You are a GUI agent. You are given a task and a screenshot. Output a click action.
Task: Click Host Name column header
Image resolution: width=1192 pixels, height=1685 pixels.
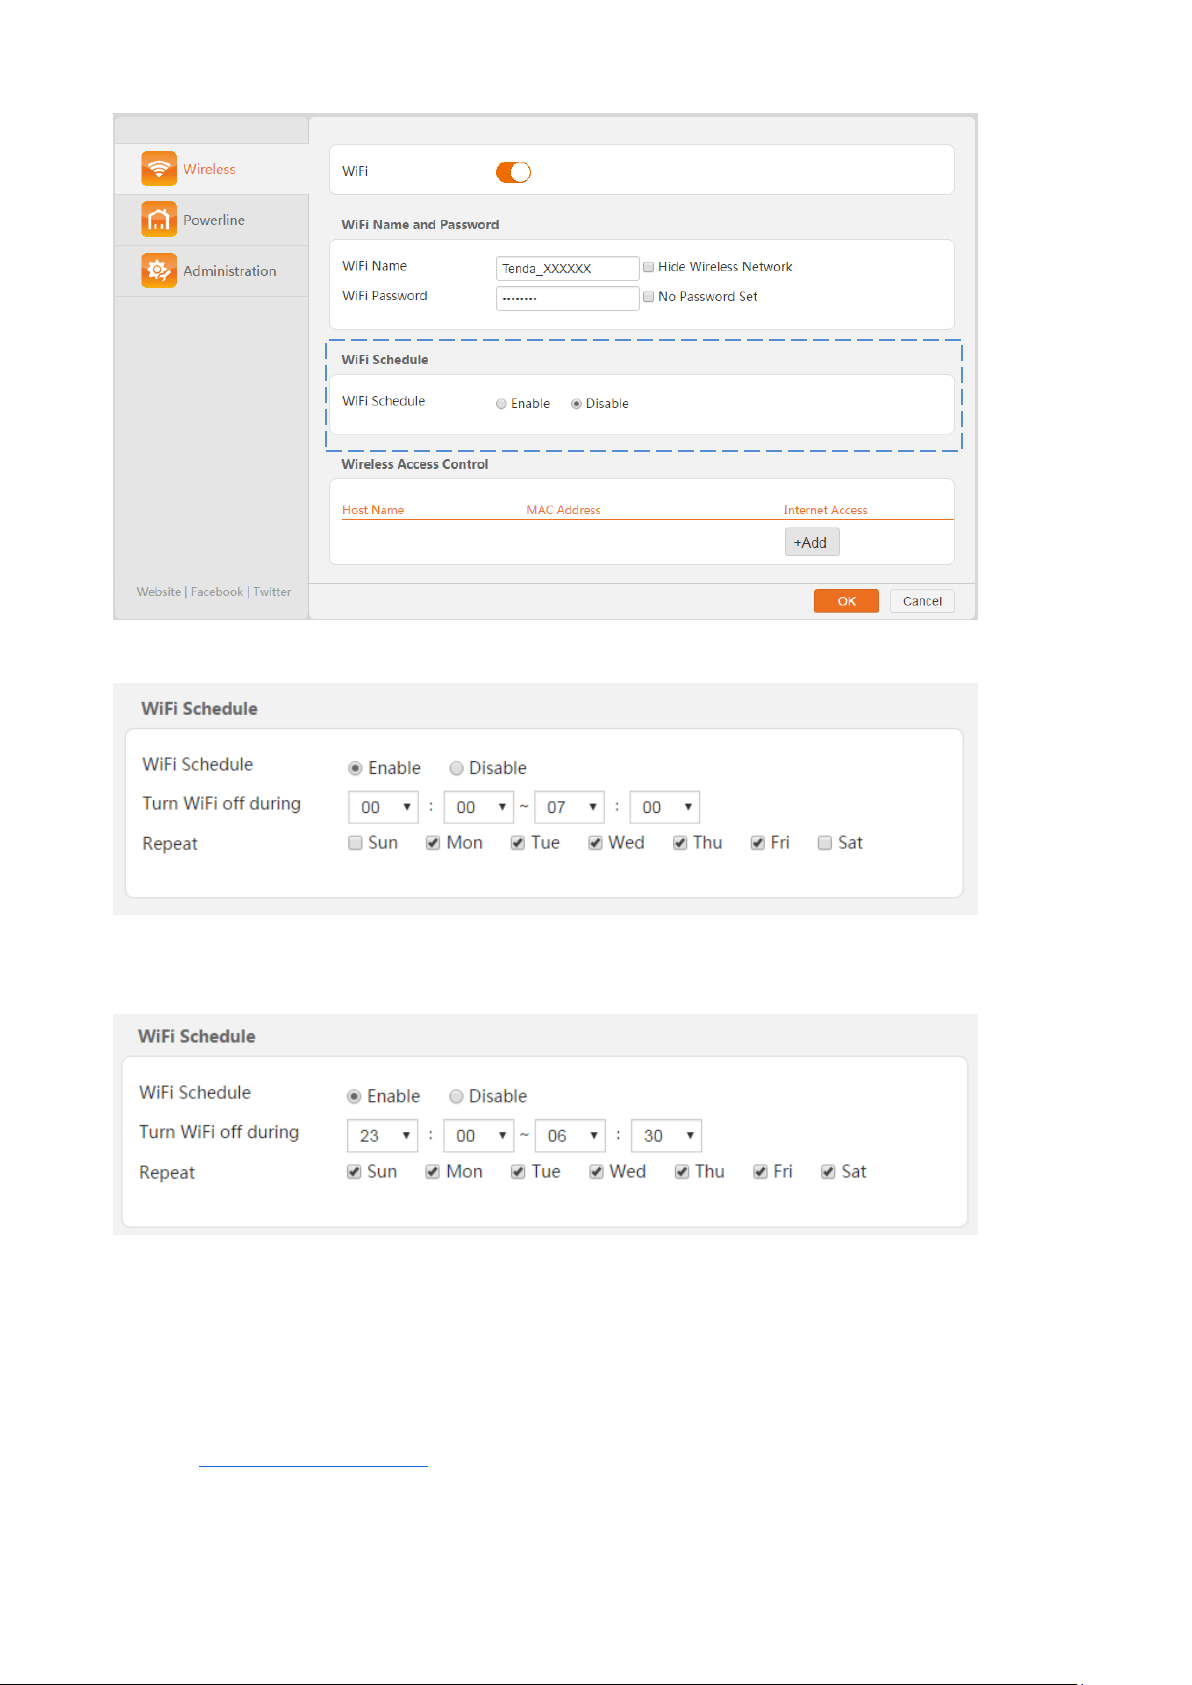pyautogui.click(x=373, y=510)
